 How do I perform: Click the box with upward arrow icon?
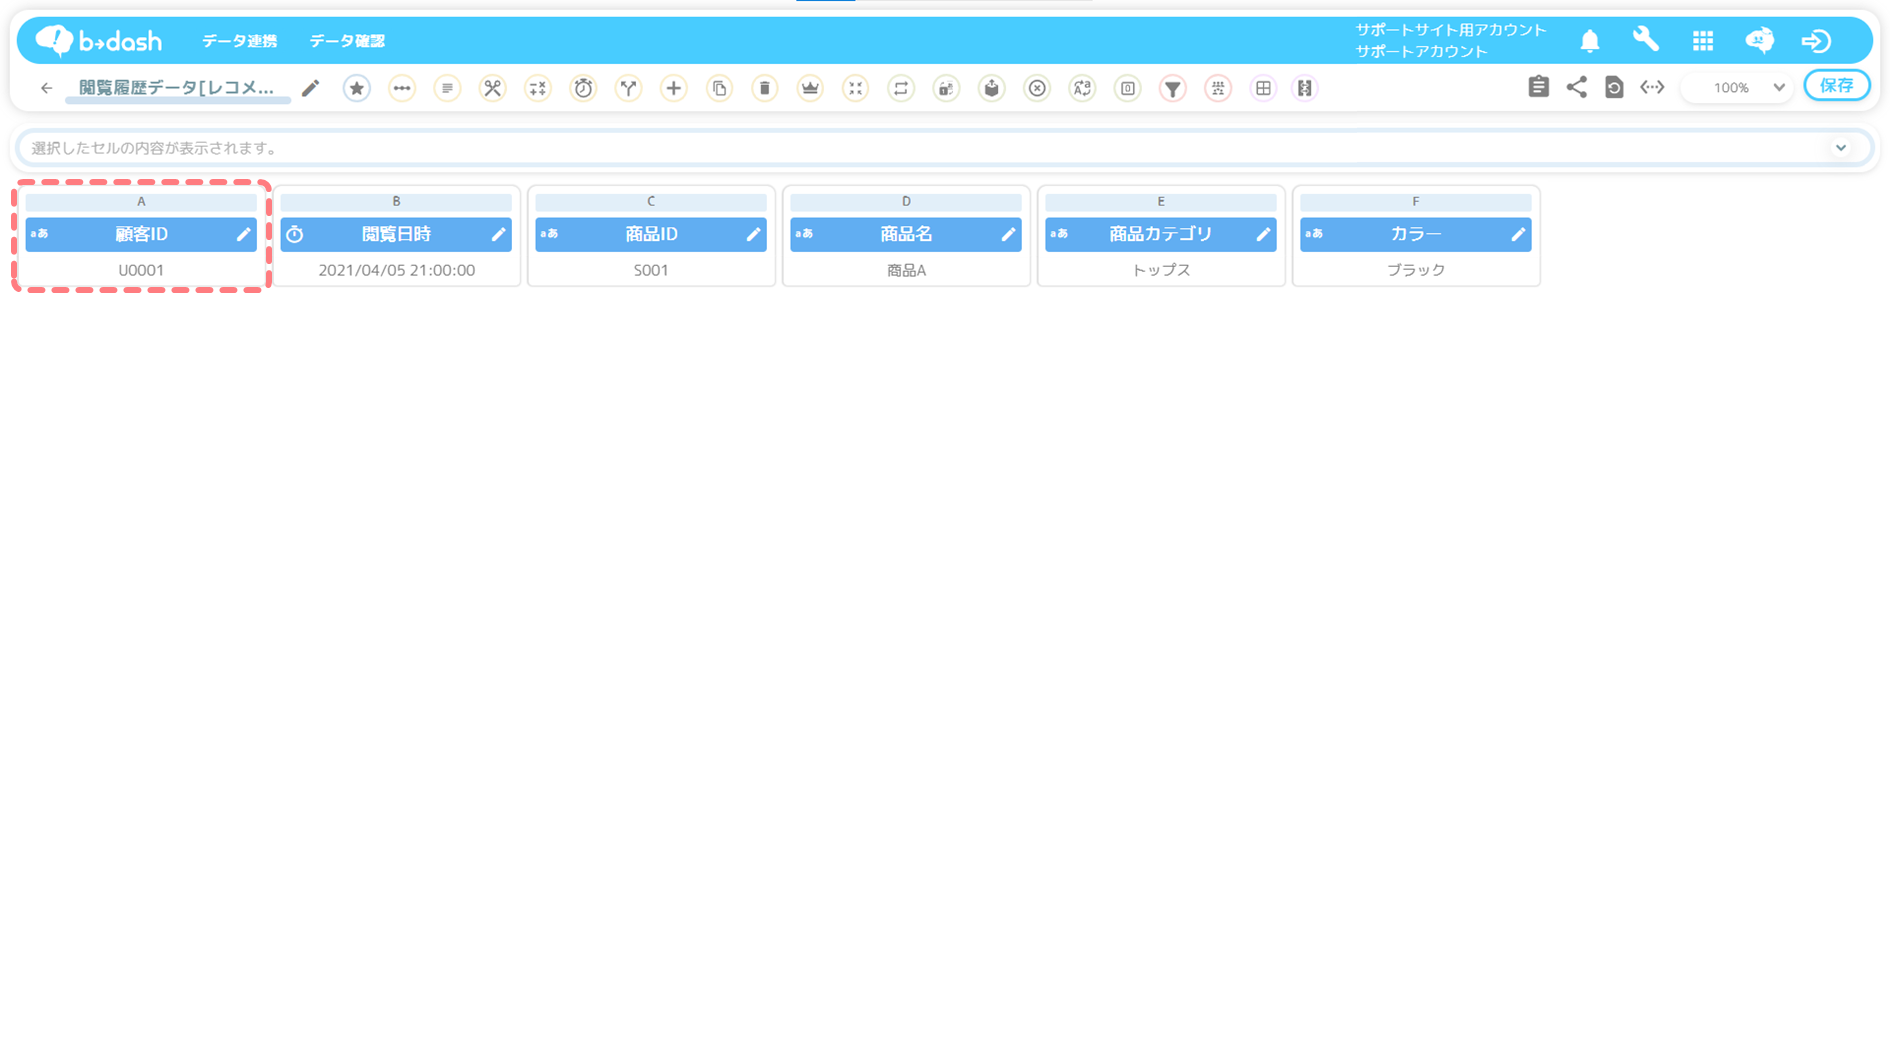pos(992,88)
